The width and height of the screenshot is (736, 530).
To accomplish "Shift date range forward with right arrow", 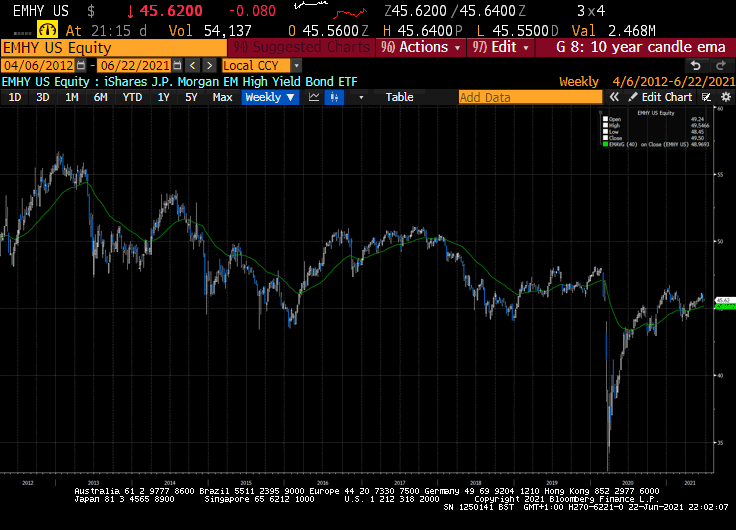I will [x=209, y=65].
